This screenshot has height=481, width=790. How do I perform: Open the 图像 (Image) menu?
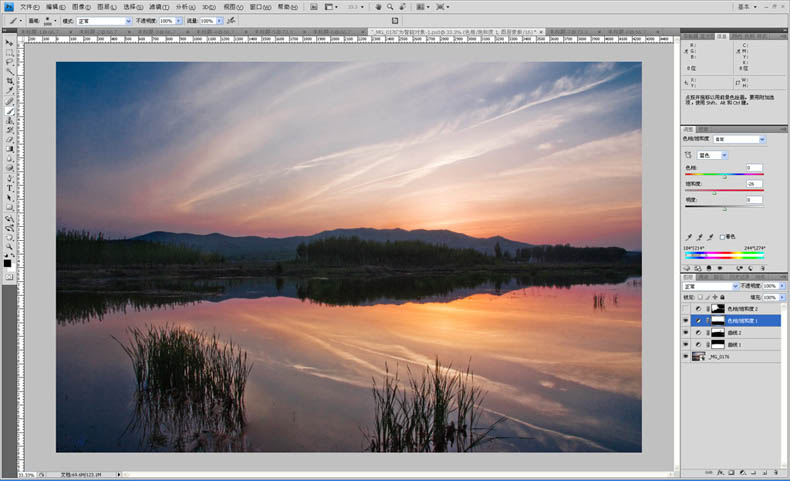81,7
